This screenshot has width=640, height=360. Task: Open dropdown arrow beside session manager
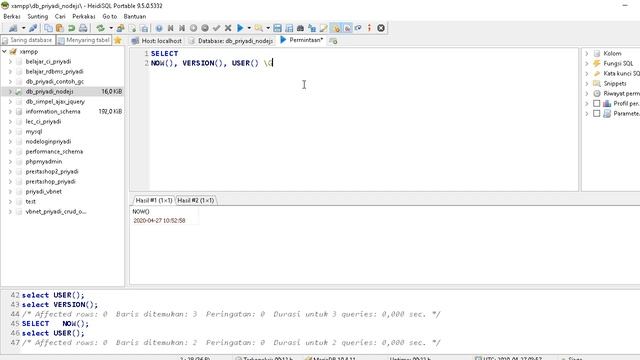(x=23, y=28)
